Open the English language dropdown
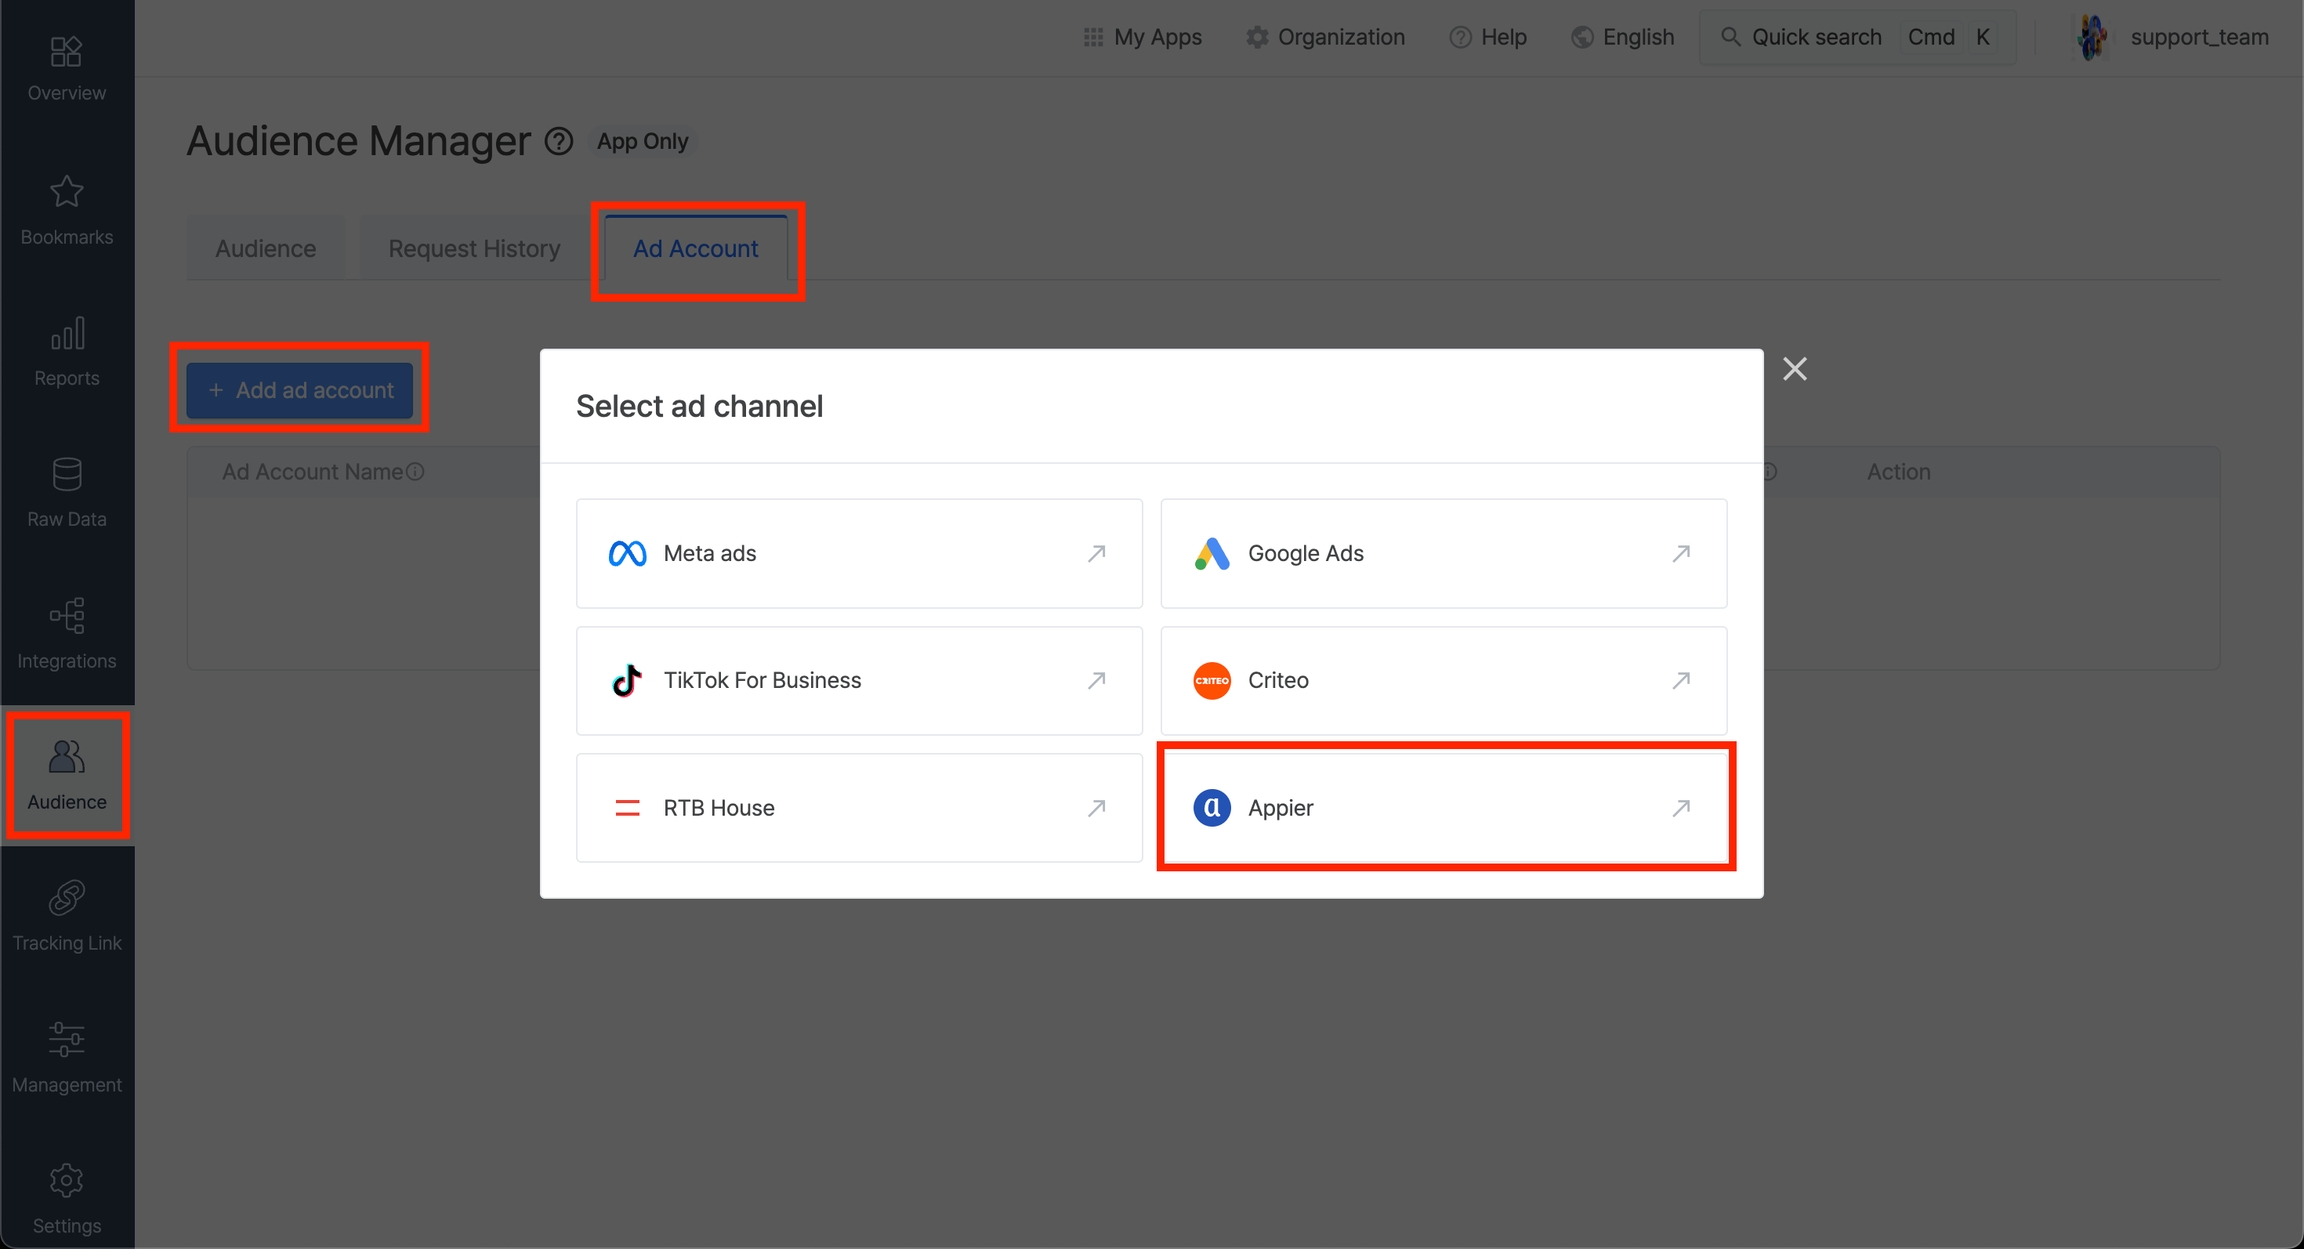This screenshot has width=2304, height=1249. point(1622,37)
